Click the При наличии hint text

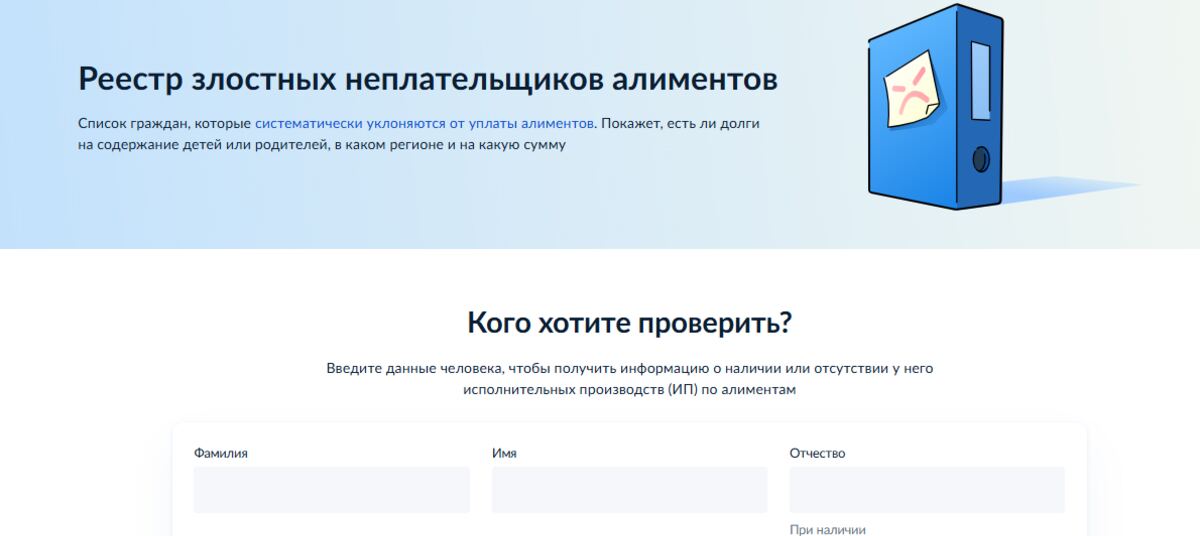tap(827, 530)
